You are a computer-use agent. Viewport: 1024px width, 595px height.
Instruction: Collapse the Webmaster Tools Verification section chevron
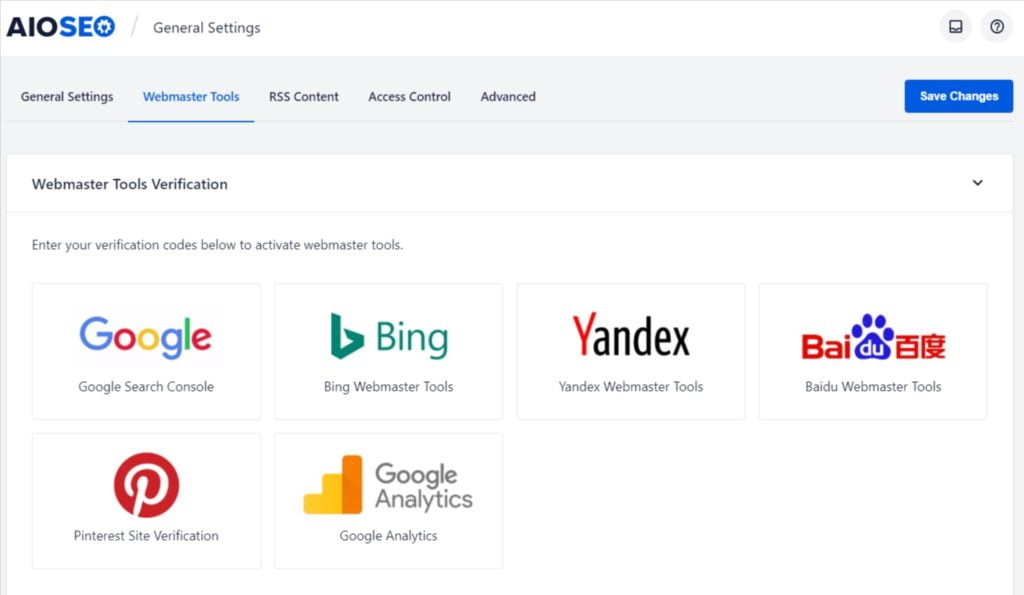(977, 183)
